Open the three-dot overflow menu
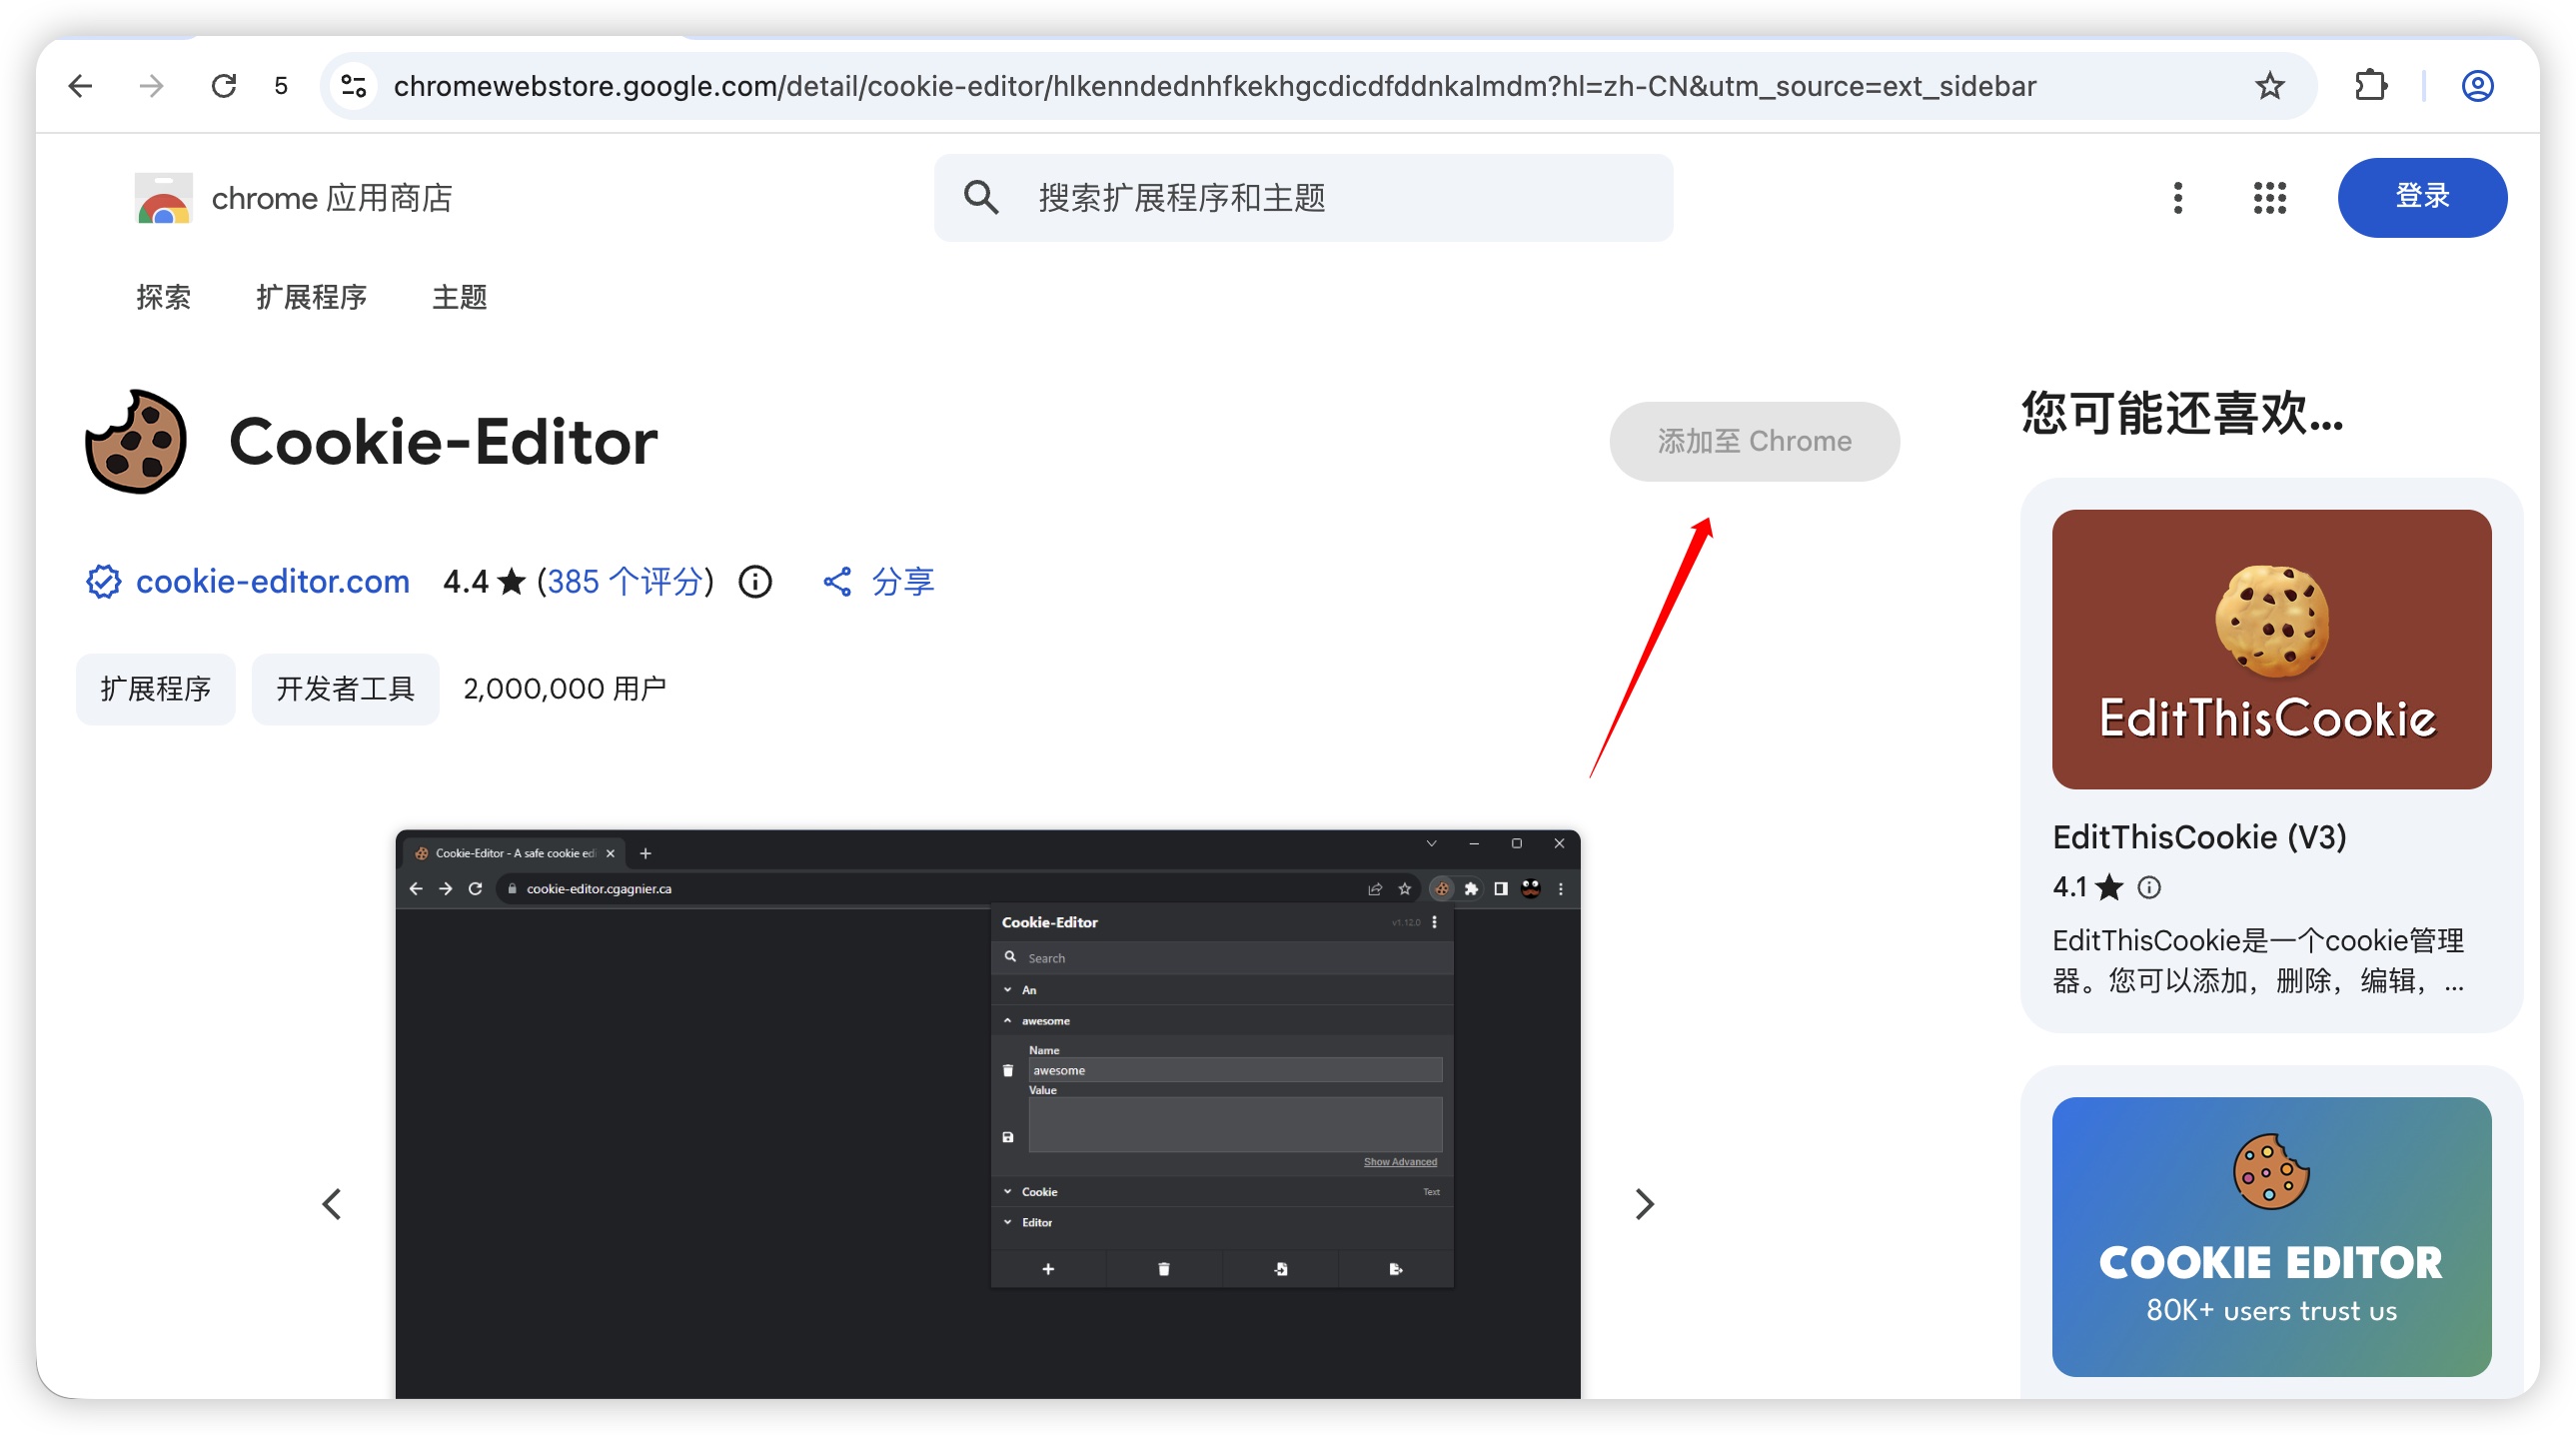This screenshot has height=1435, width=2576. pyautogui.click(x=2178, y=198)
